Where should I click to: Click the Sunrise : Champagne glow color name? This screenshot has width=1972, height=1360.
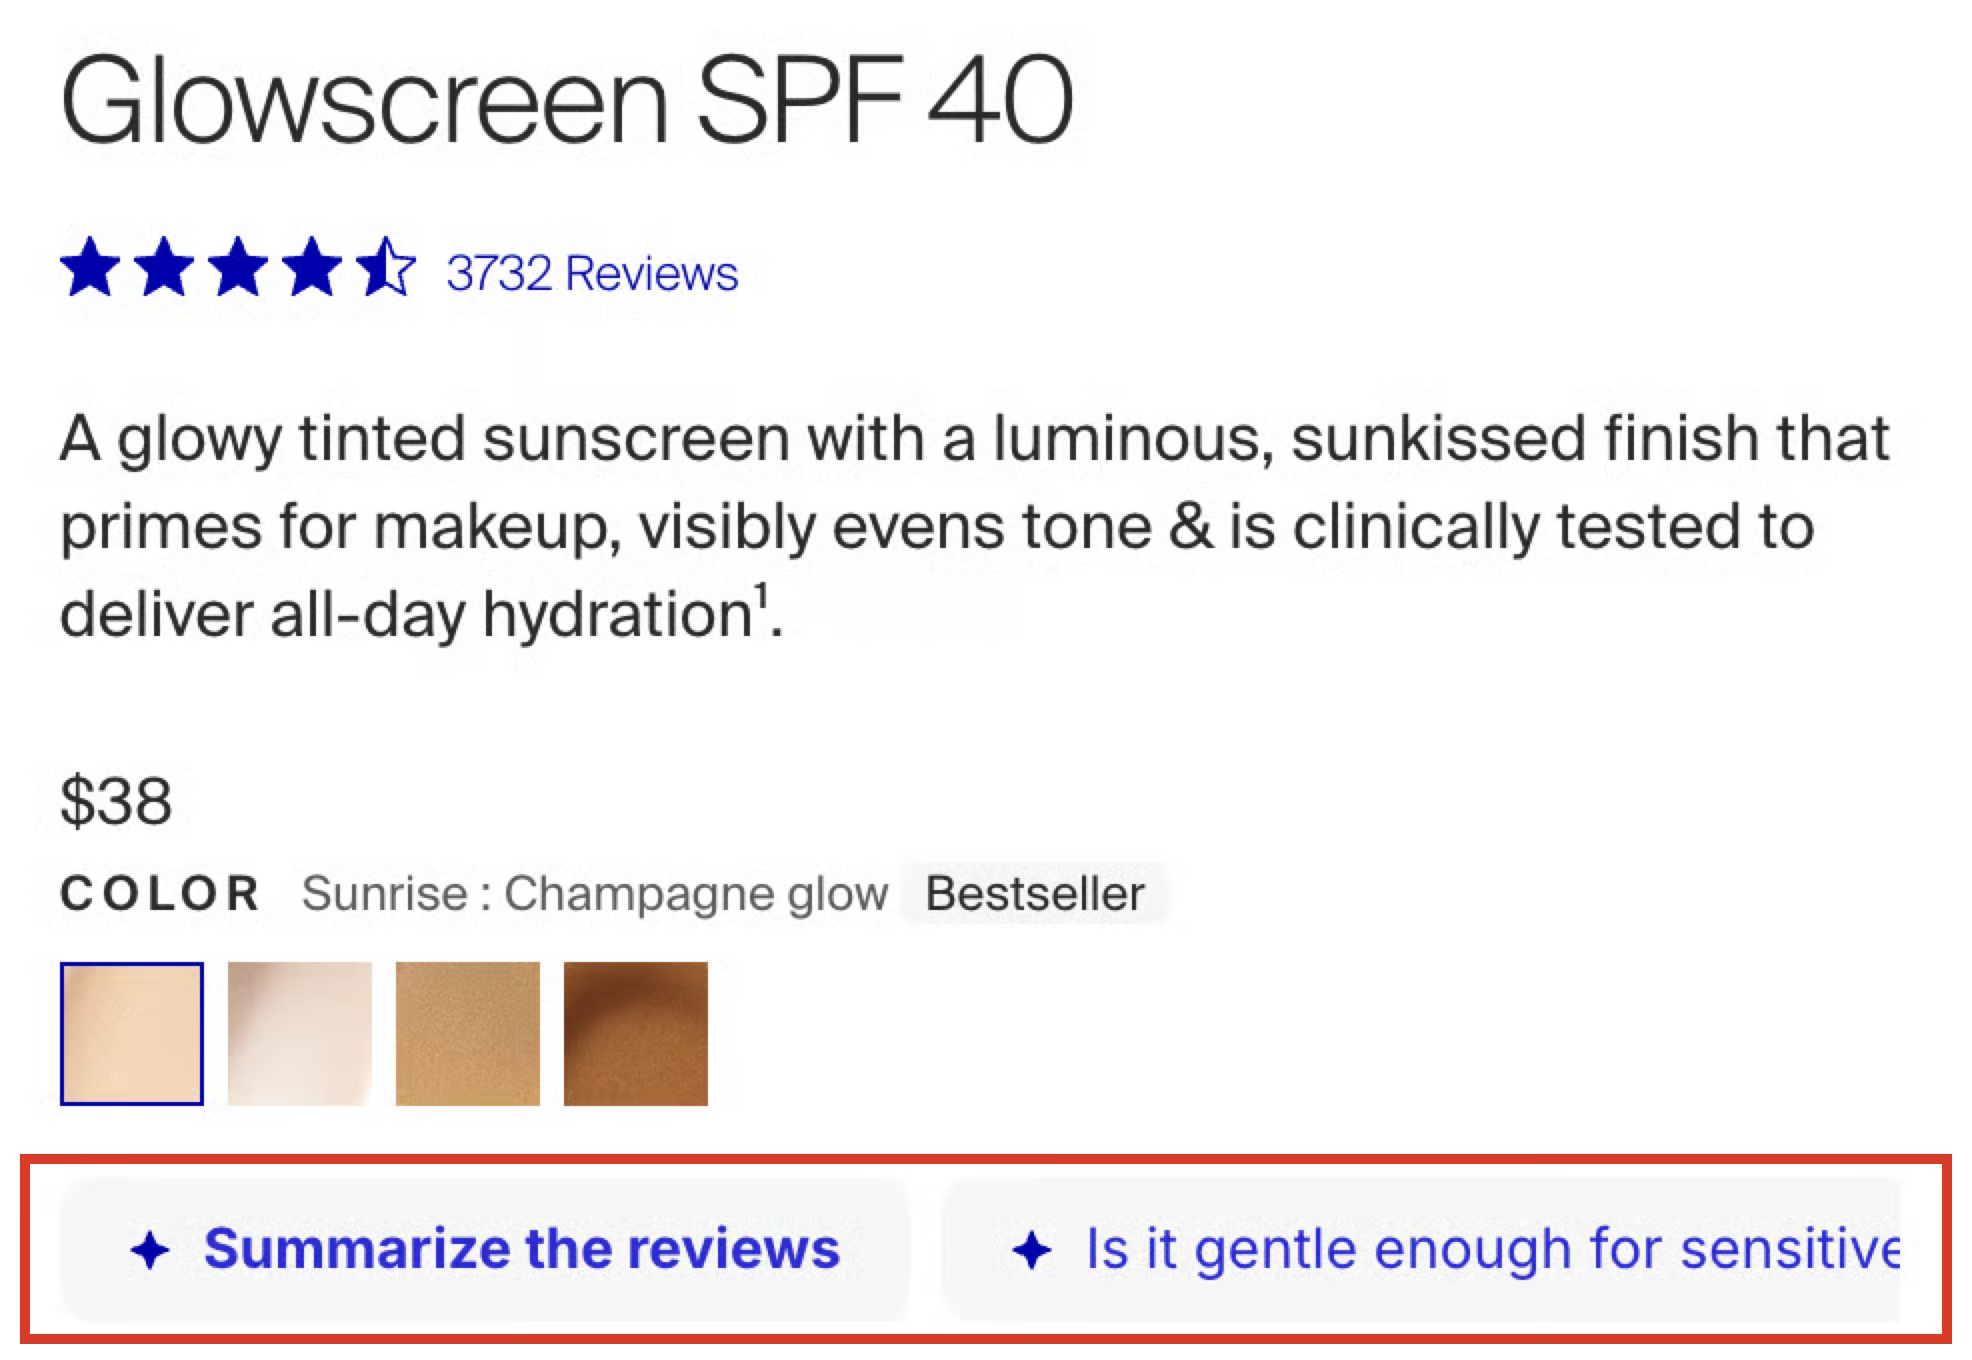click(595, 893)
